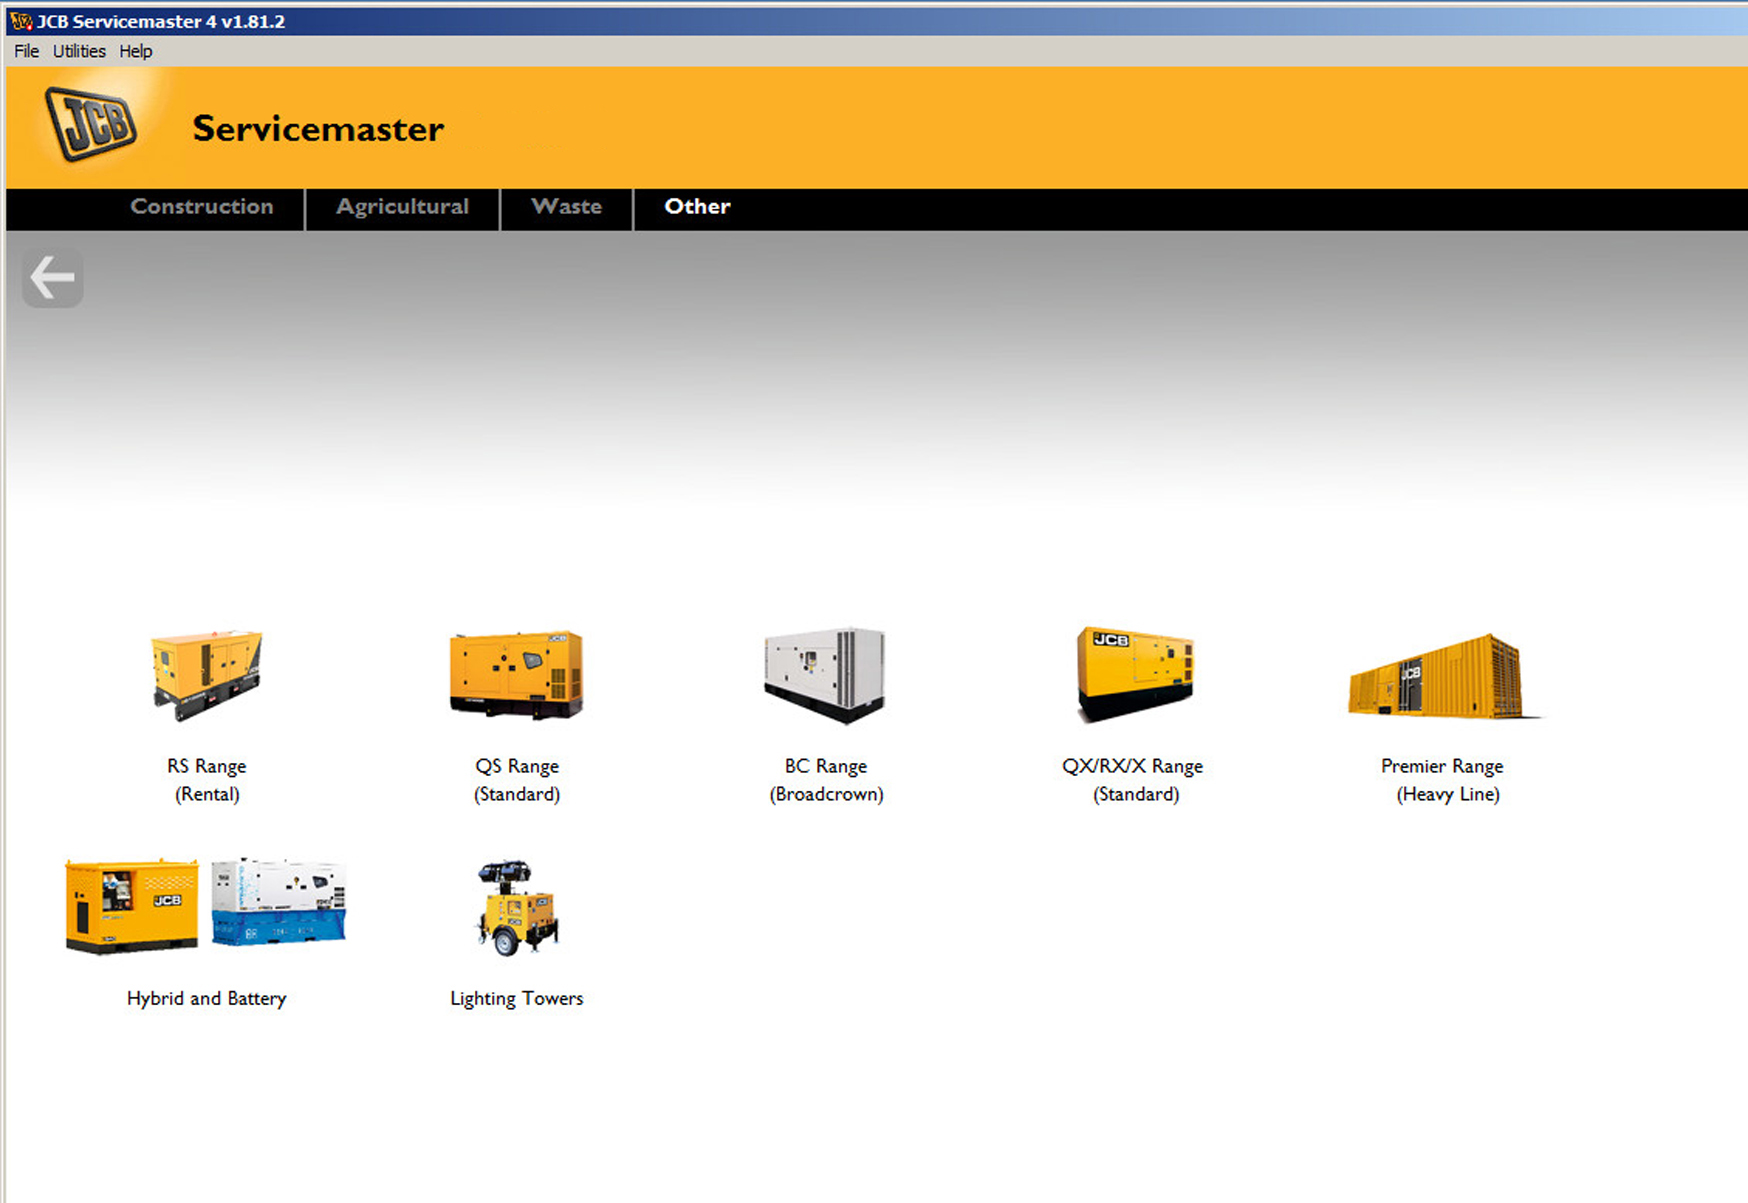Viewport: 1748px width, 1203px height.
Task: Click the Lighting Towers text label
Action: pos(516,998)
